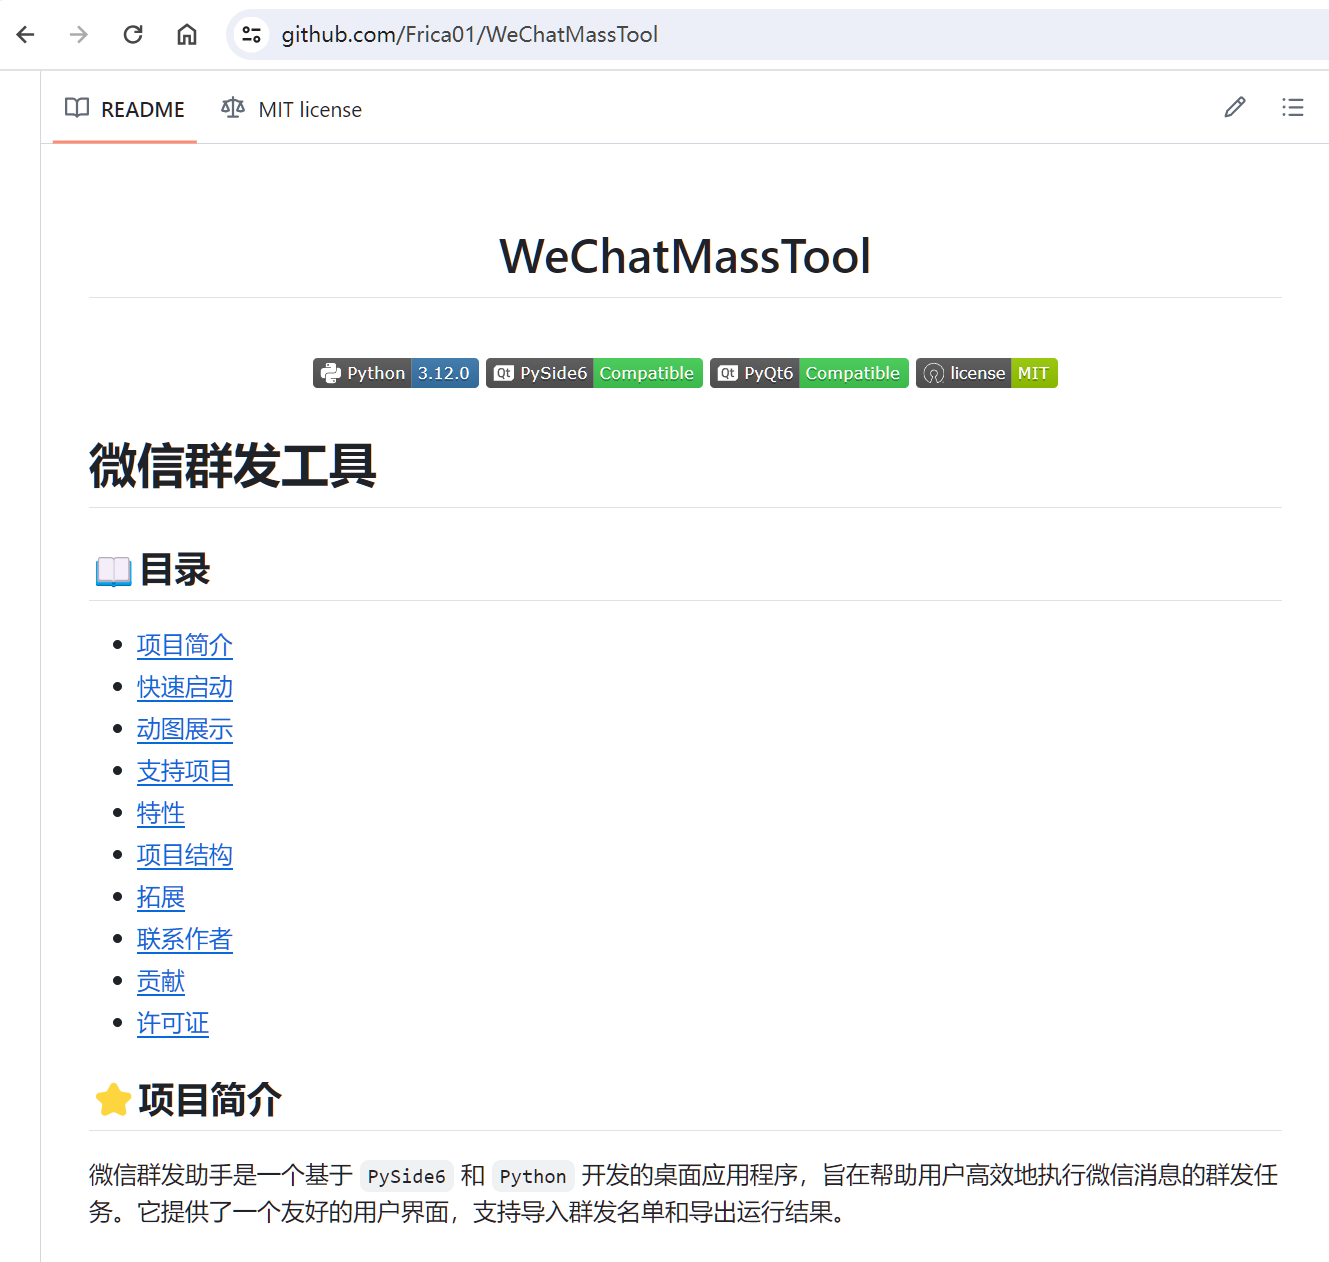Jump to 项目结构 section link

(x=185, y=855)
